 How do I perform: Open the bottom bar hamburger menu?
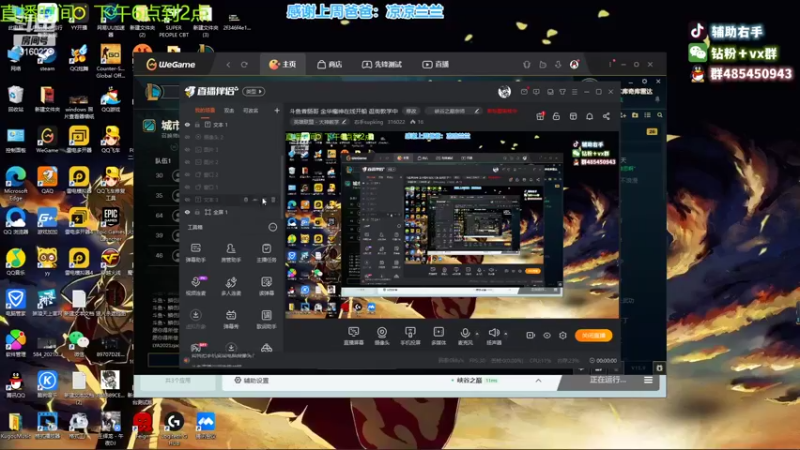tap(648, 380)
